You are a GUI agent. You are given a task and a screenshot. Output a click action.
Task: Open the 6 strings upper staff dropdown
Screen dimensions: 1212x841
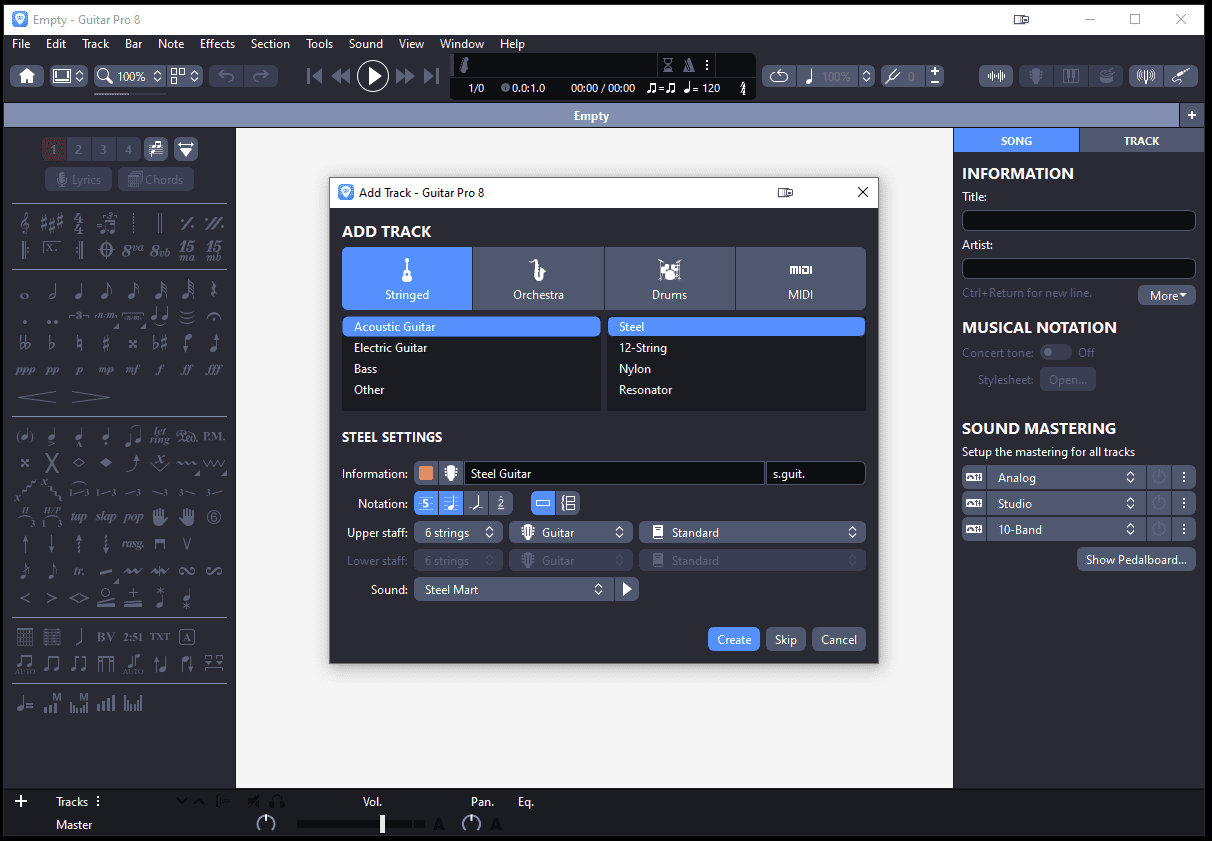click(x=458, y=533)
